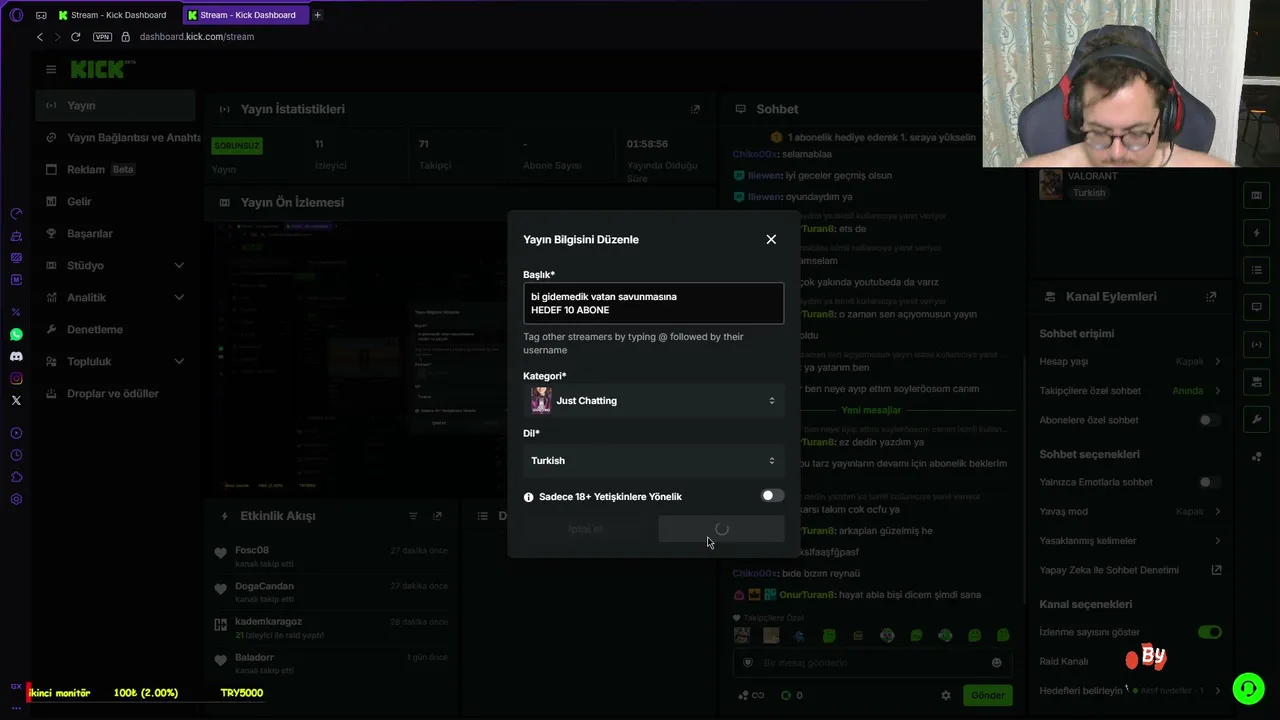
Task: Open Yasaklanmış kelimeler setting
Action: 1130,541
